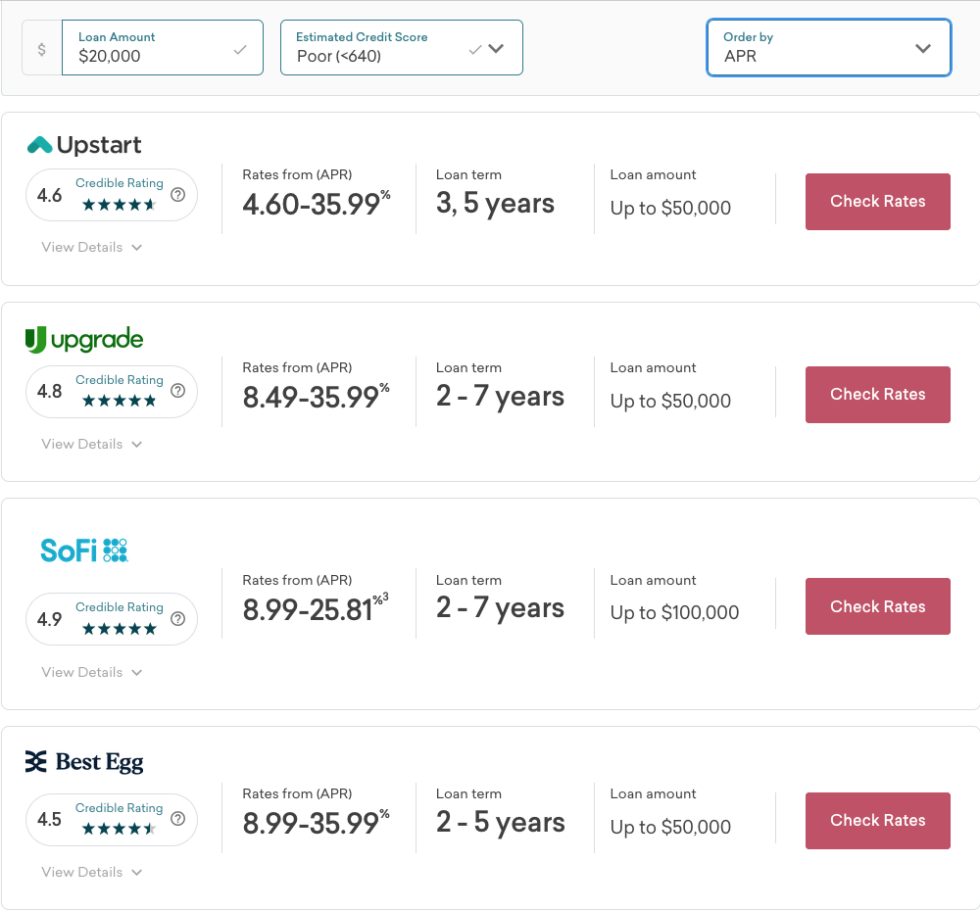Image resolution: width=980 pixels, height=910 pixels.
Task: Click Check Rates for Best Egg
Action: (x=877, y=820)
